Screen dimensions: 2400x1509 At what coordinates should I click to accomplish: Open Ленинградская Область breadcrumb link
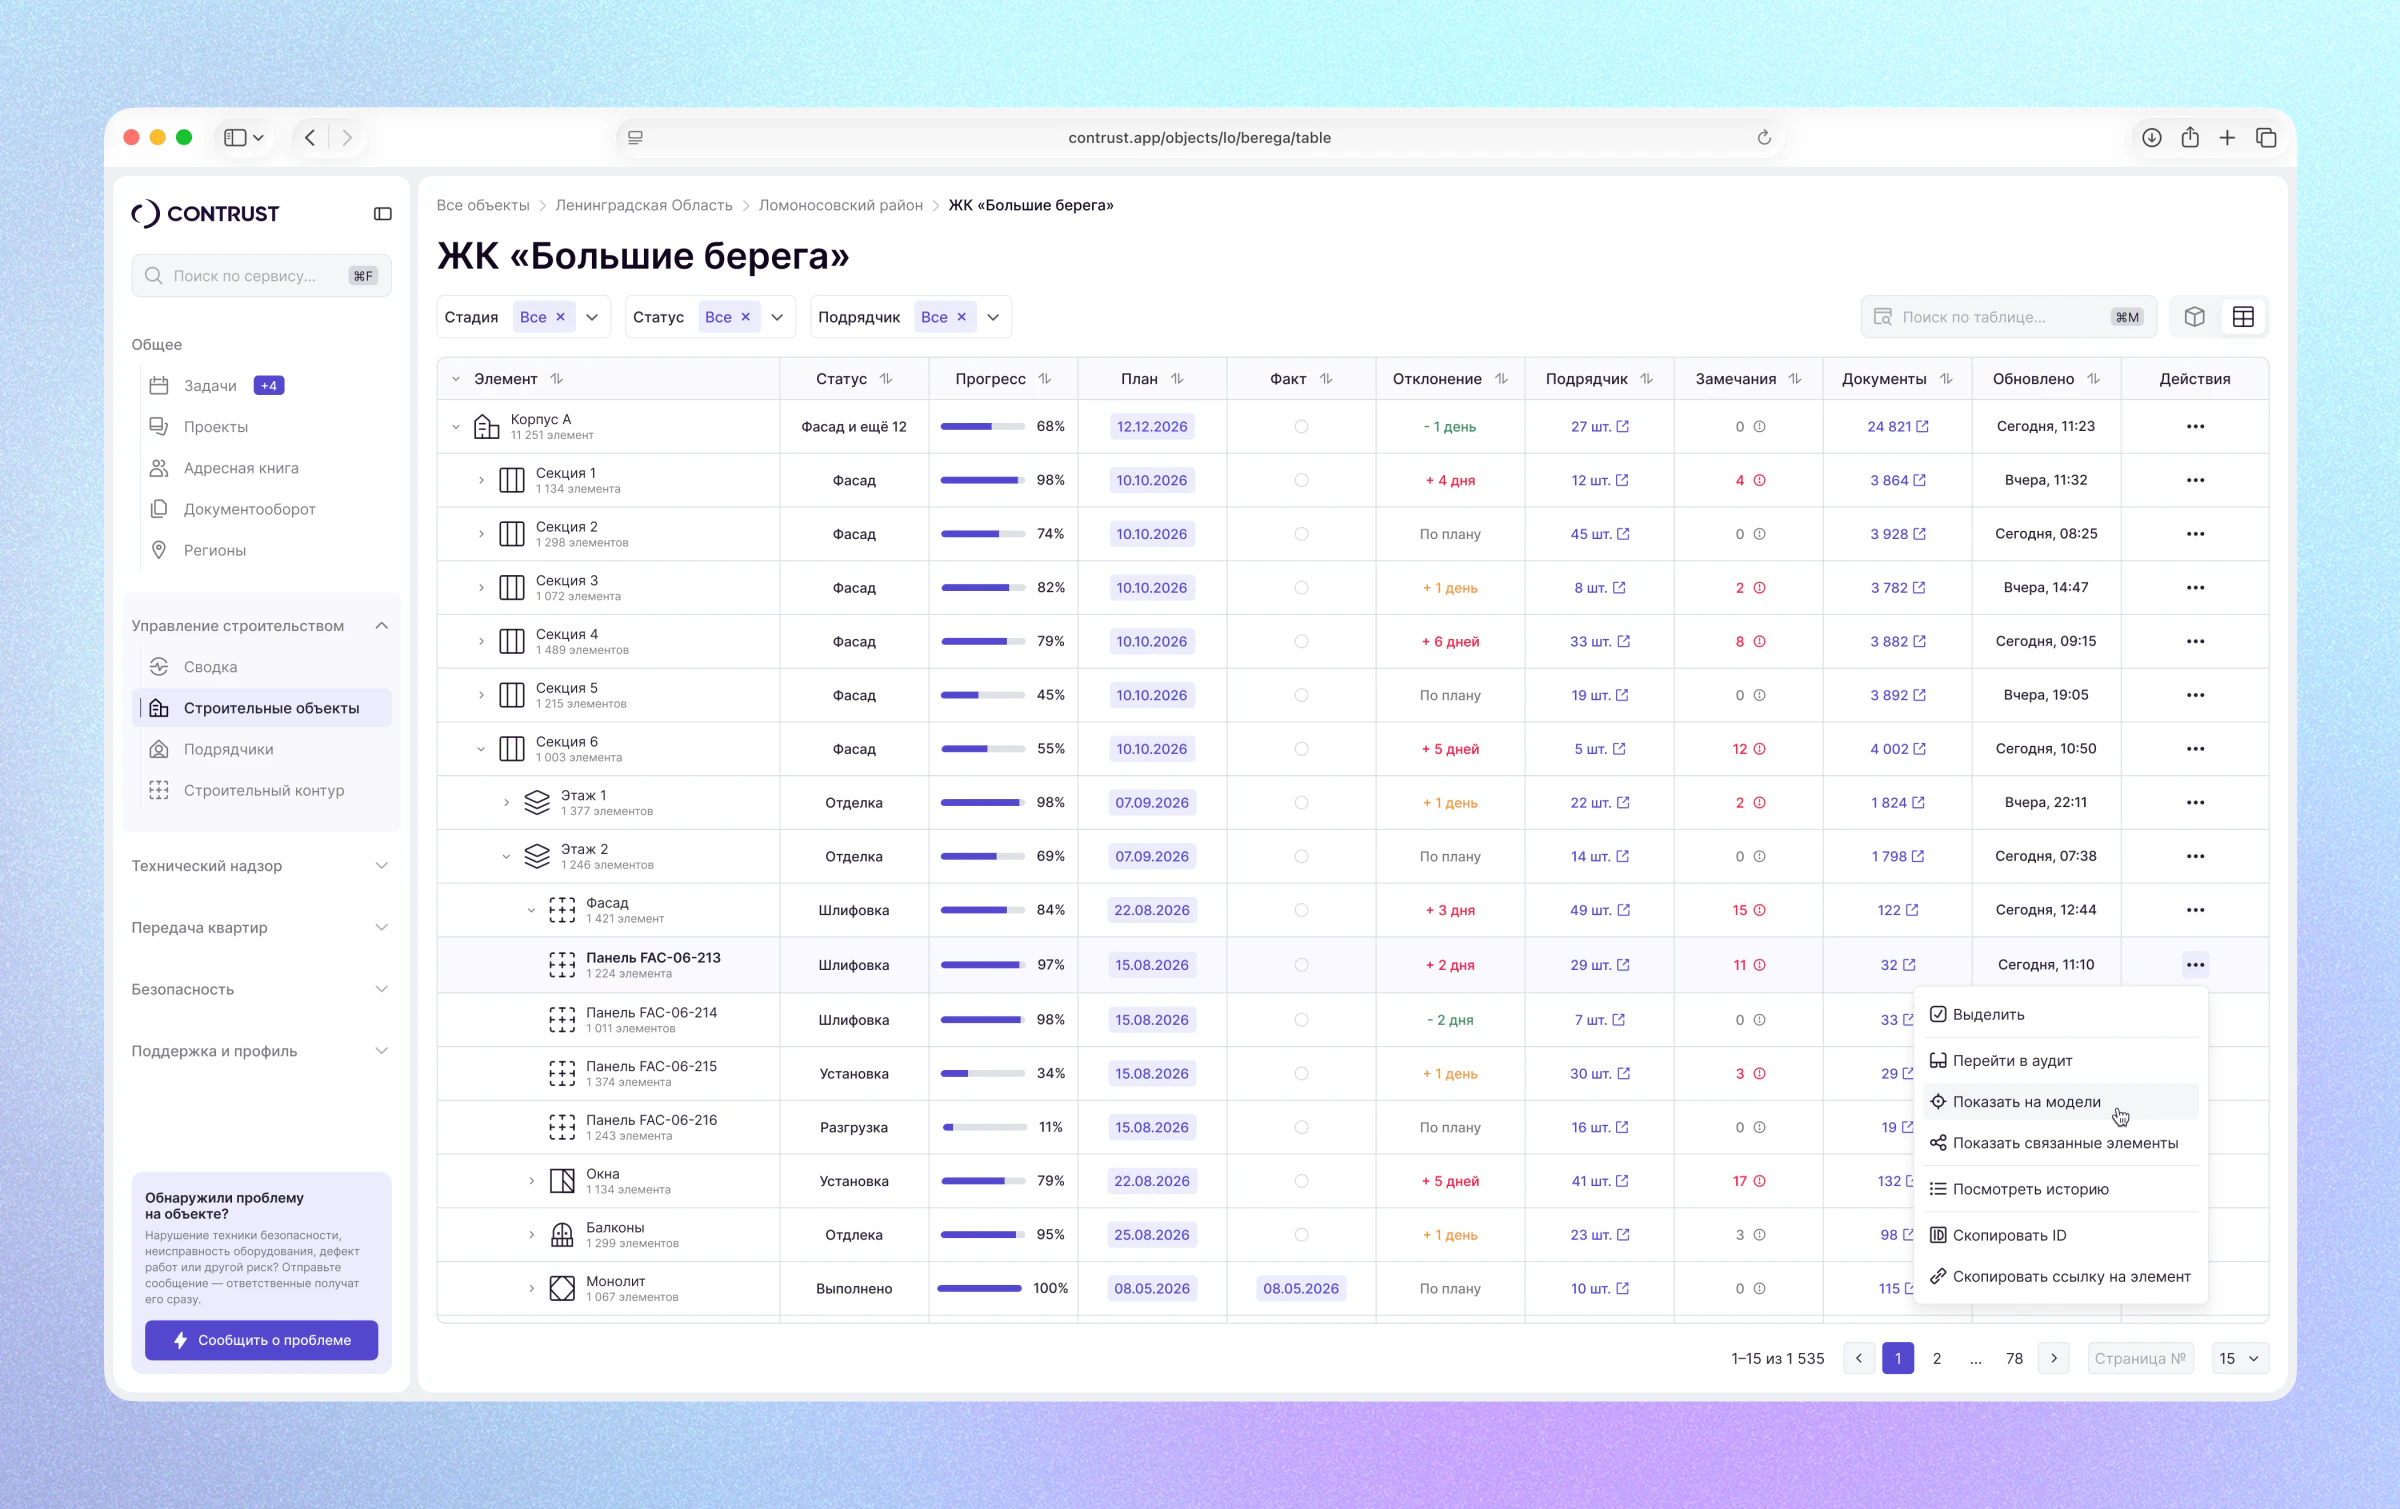(x=644, y=205)
